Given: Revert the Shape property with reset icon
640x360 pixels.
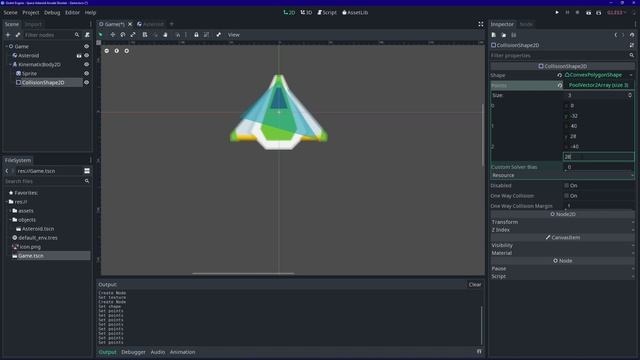Looking at the screenshot, I should (x=560, y=75).
